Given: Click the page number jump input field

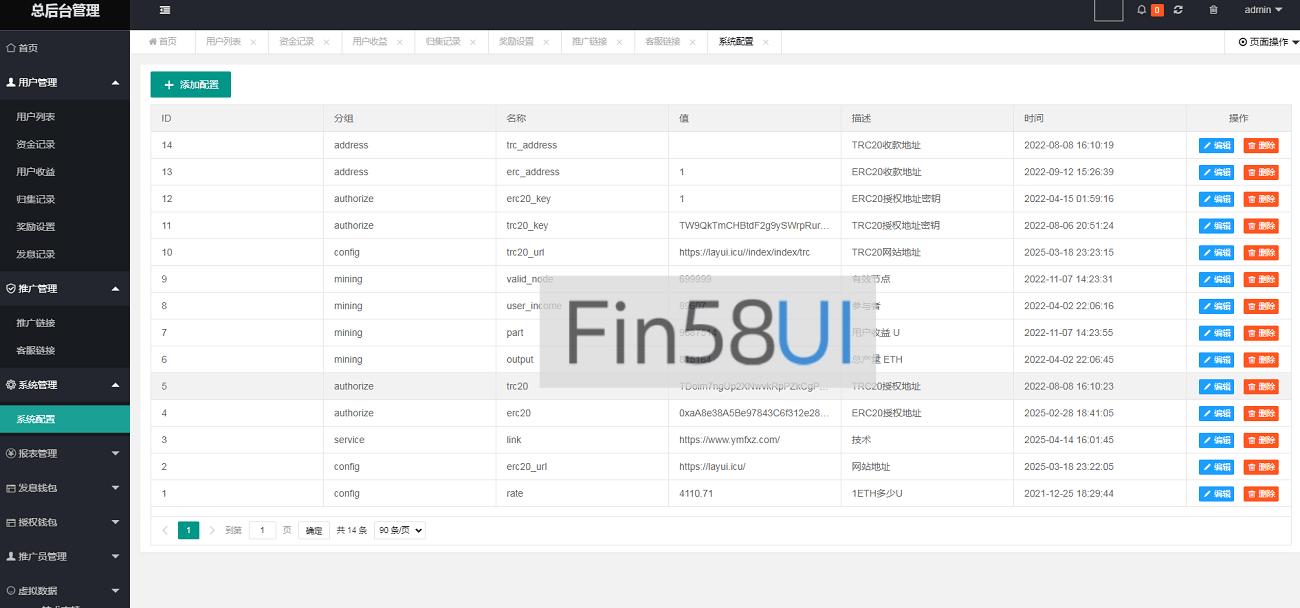Looking at the screenshot, I should point(262,531).
